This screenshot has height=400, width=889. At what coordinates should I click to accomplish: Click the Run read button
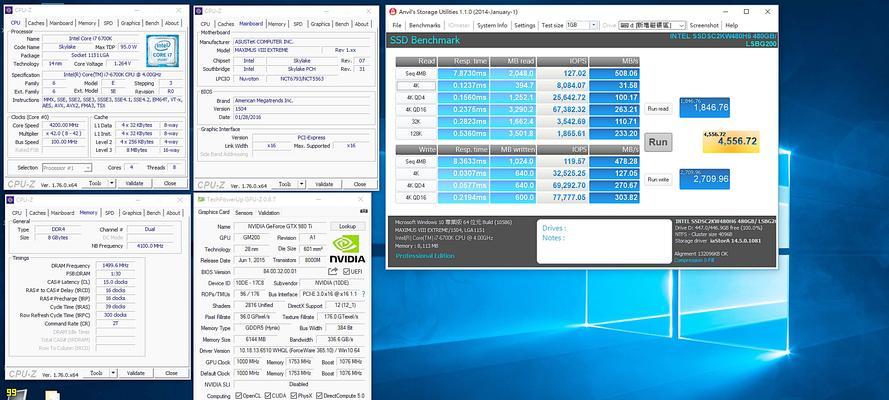[658, 108]
